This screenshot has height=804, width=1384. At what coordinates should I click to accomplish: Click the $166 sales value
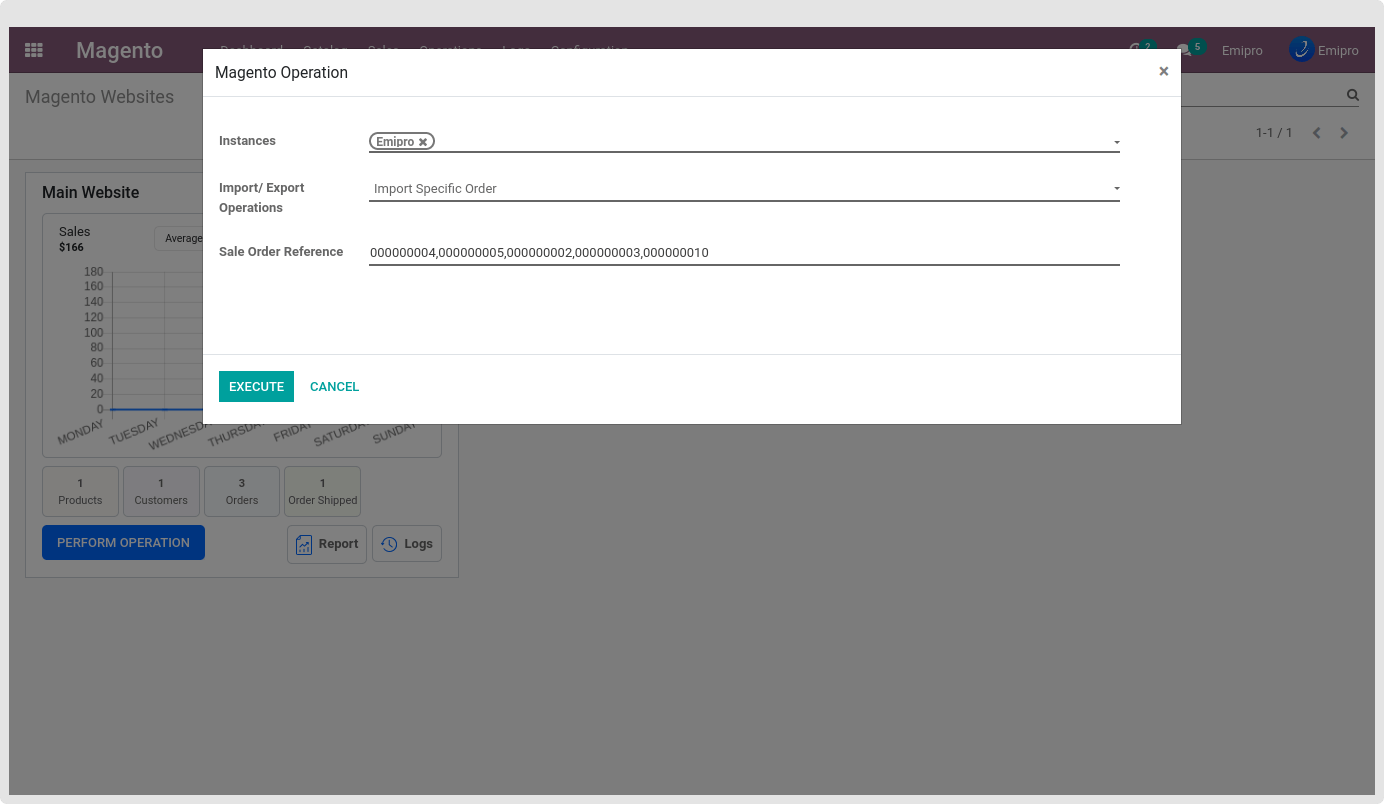point(71,247)
